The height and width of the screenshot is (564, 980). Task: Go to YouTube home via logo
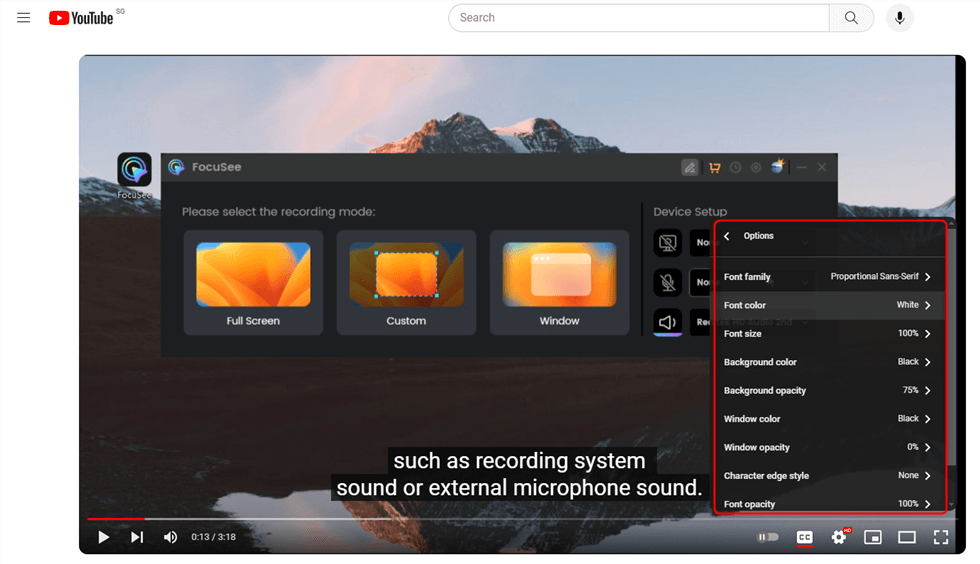pos(81,18)
